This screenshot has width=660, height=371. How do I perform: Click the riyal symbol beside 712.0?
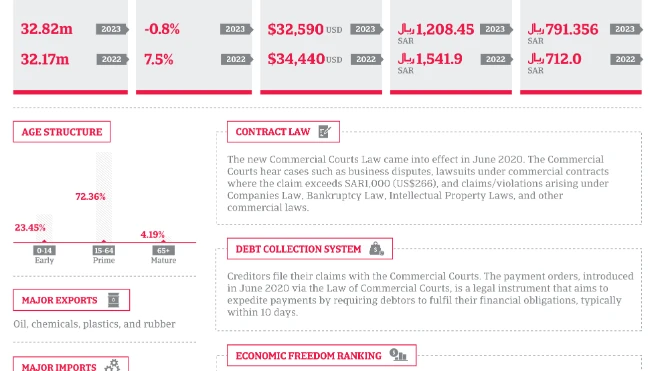[536, 59]
